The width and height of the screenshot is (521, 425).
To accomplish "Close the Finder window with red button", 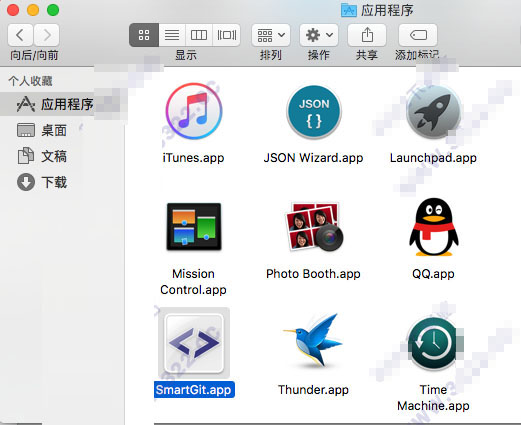I will coord(13,10).
